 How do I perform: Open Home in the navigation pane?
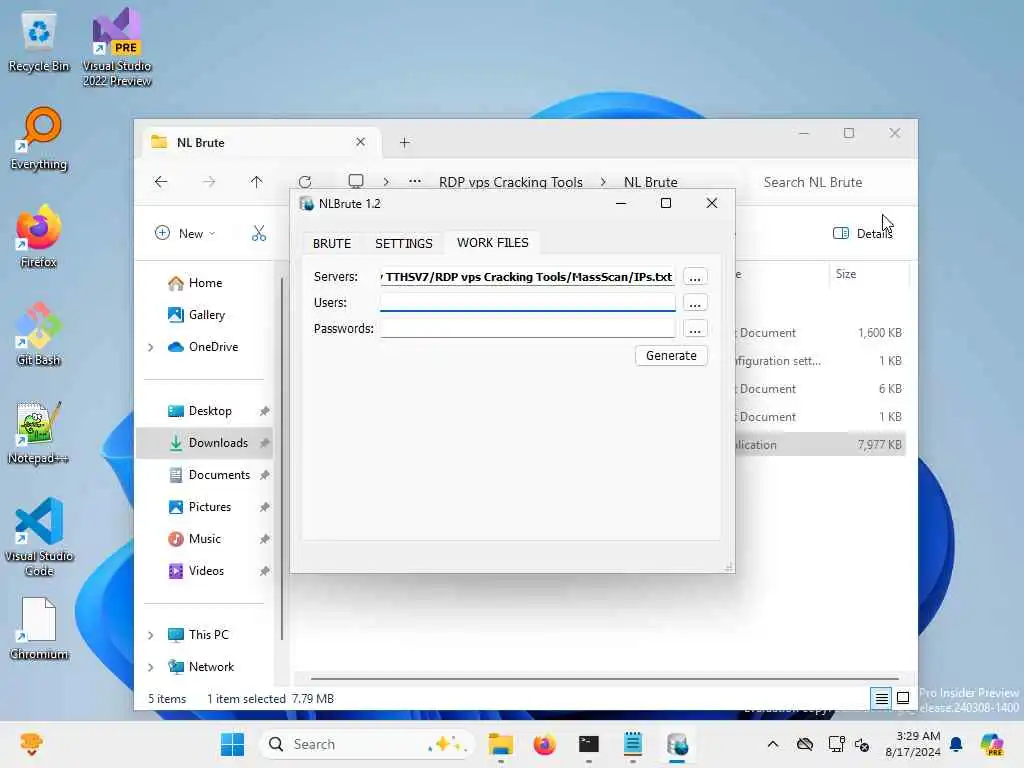[x=206, y=283]
